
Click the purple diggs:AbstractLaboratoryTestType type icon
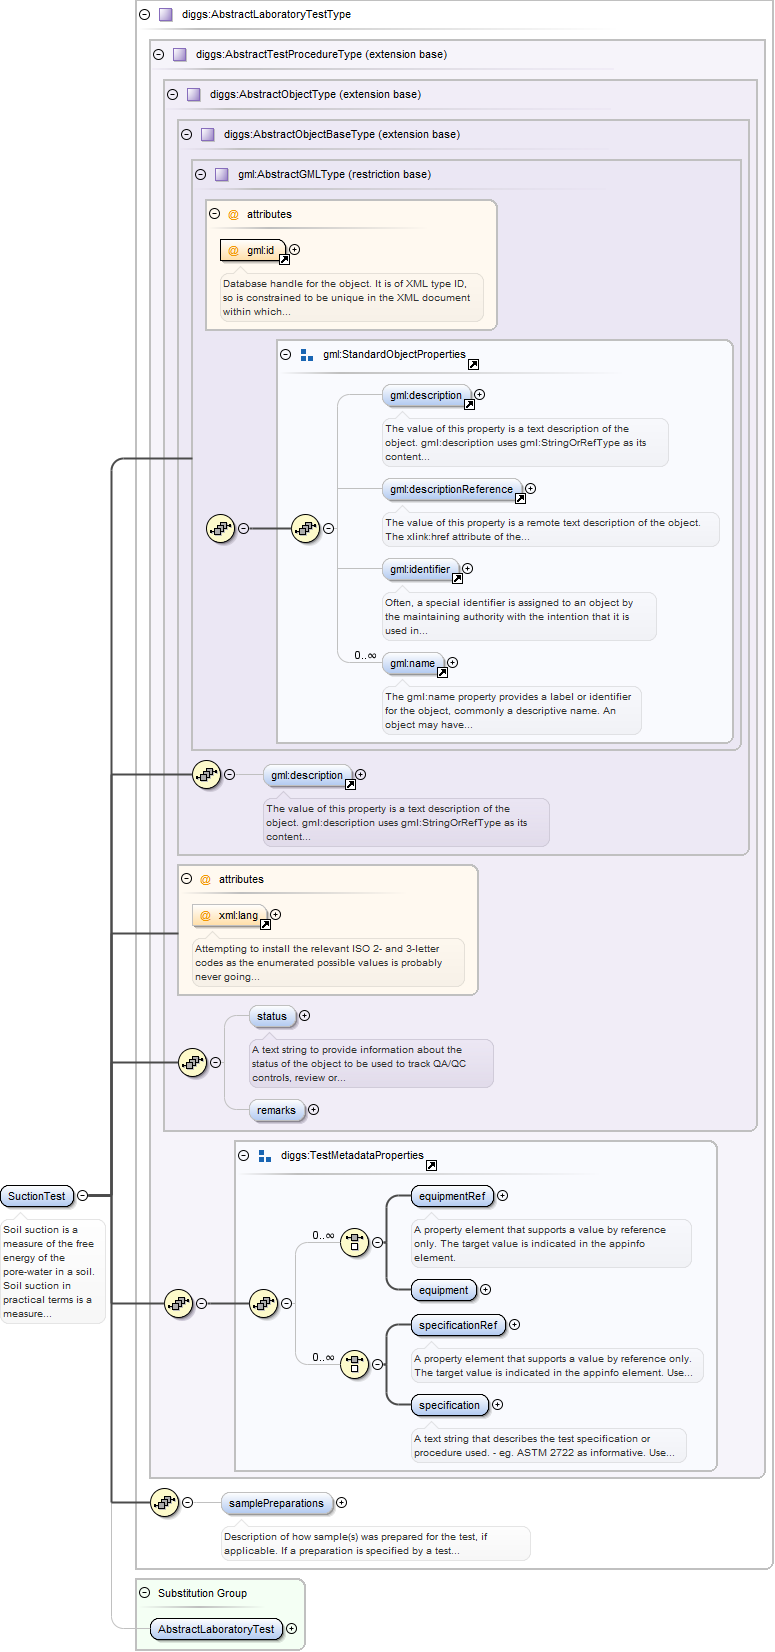(x=166, y=15)
